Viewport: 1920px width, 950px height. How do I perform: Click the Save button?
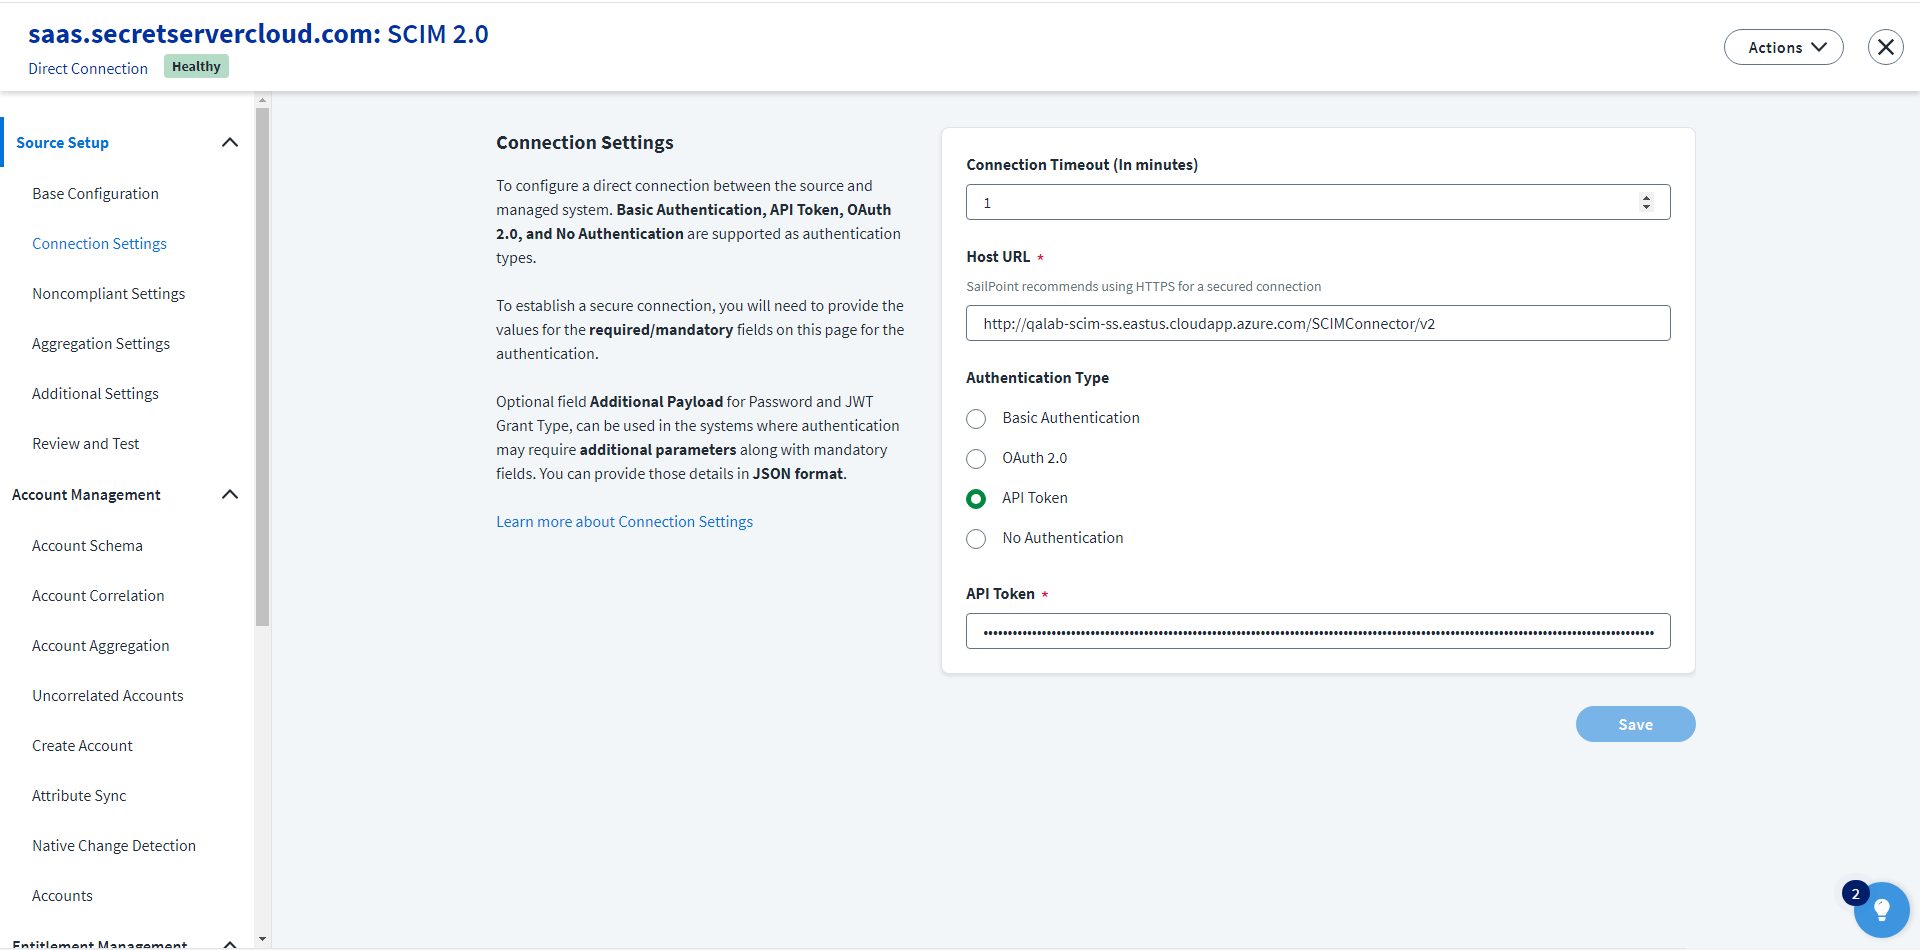coord(1635,725)
